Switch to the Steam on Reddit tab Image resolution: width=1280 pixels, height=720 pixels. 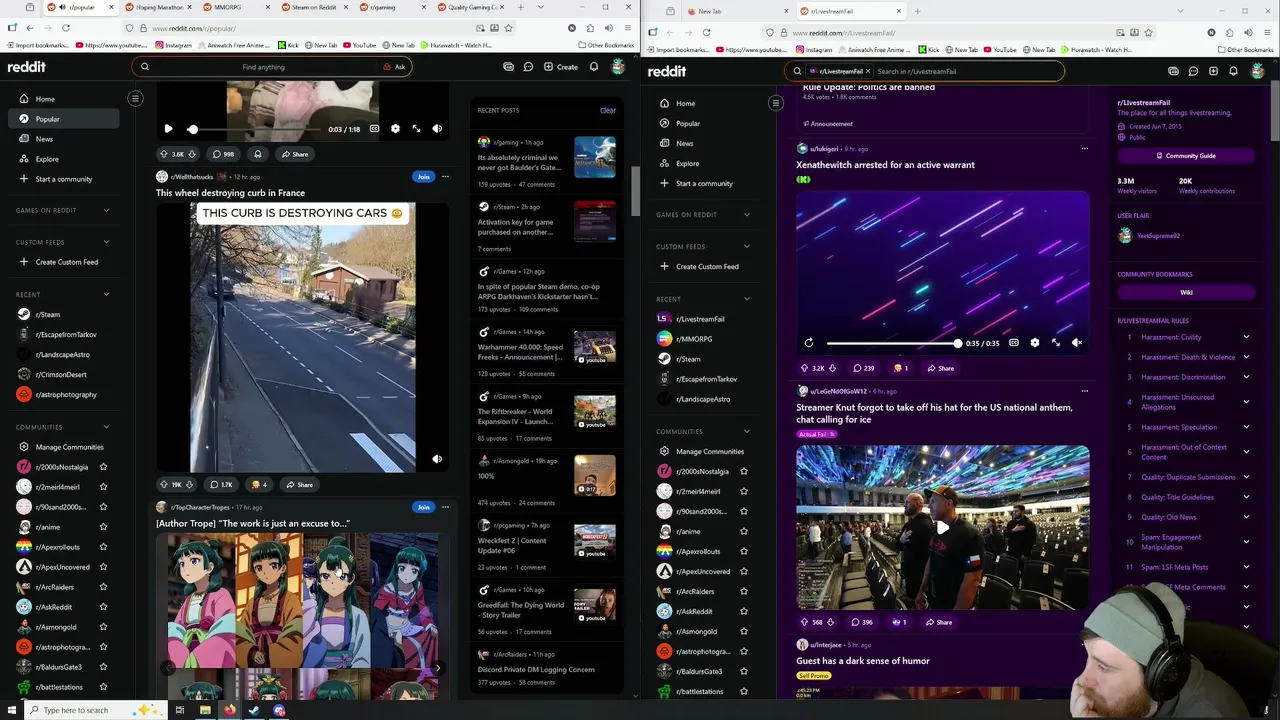316,7
